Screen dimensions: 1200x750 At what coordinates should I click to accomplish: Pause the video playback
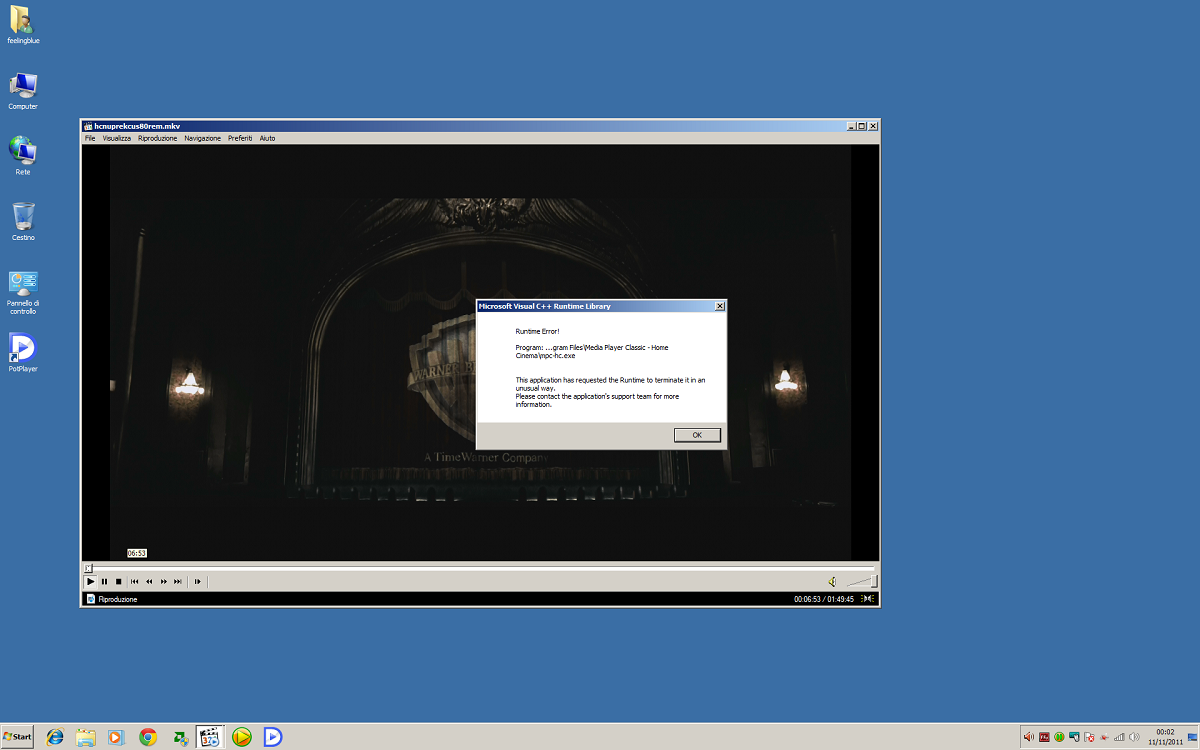[x=104, y=581]
